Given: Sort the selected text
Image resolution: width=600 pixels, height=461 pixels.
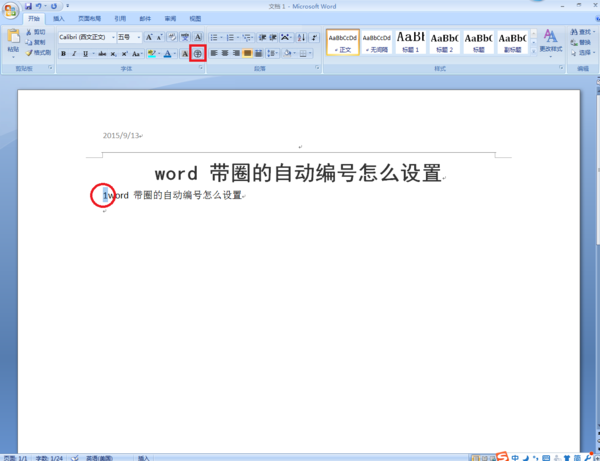Looking at the screenshot, I should coord(301,37).
